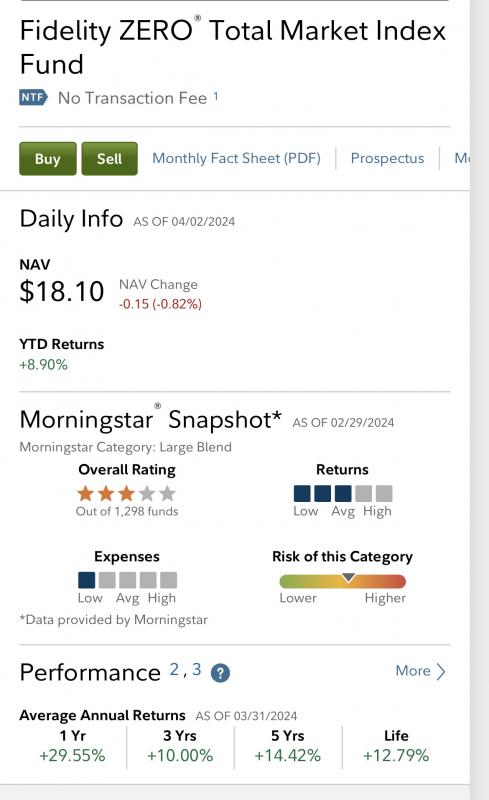Open Performance footnote 2
Image resolution: width=489 pixels, height=800 pixels.
tap(174, 669)
